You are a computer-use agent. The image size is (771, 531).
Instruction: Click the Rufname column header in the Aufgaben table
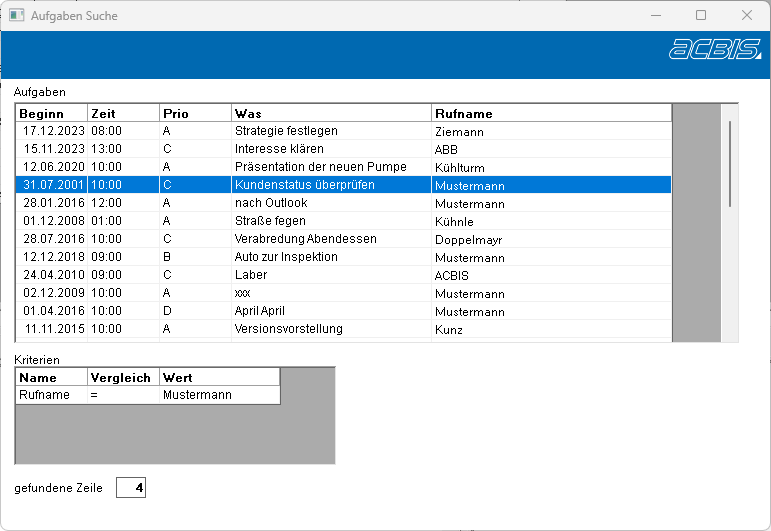pyautogui.click(x=550, y=113)
